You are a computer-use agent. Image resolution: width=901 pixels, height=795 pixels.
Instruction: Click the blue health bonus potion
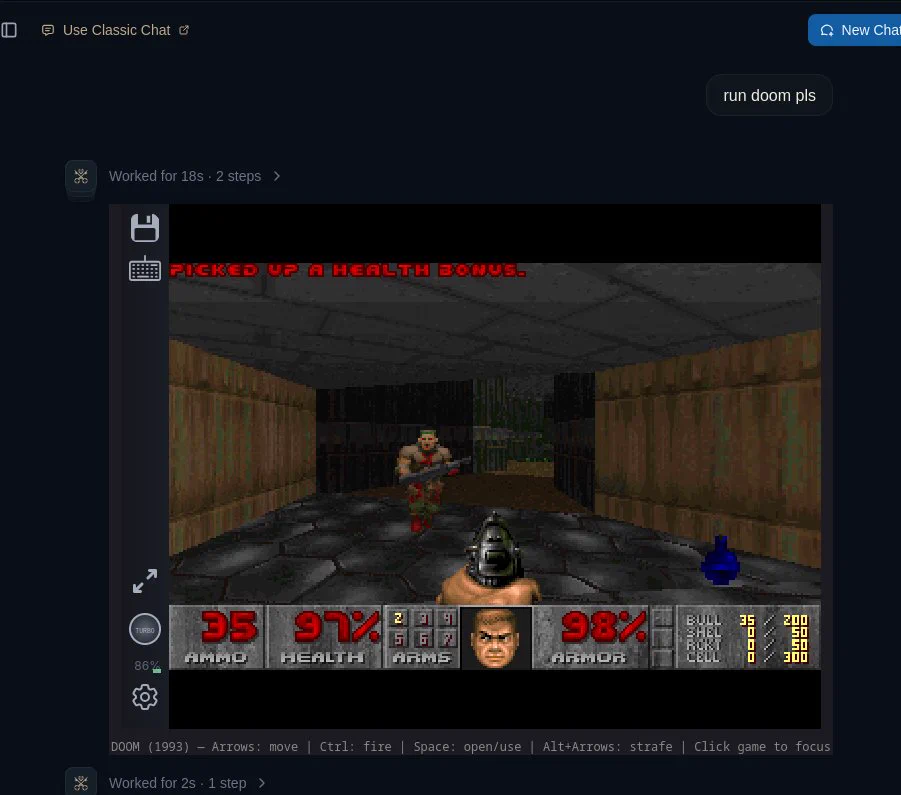(x=720, y=560)
